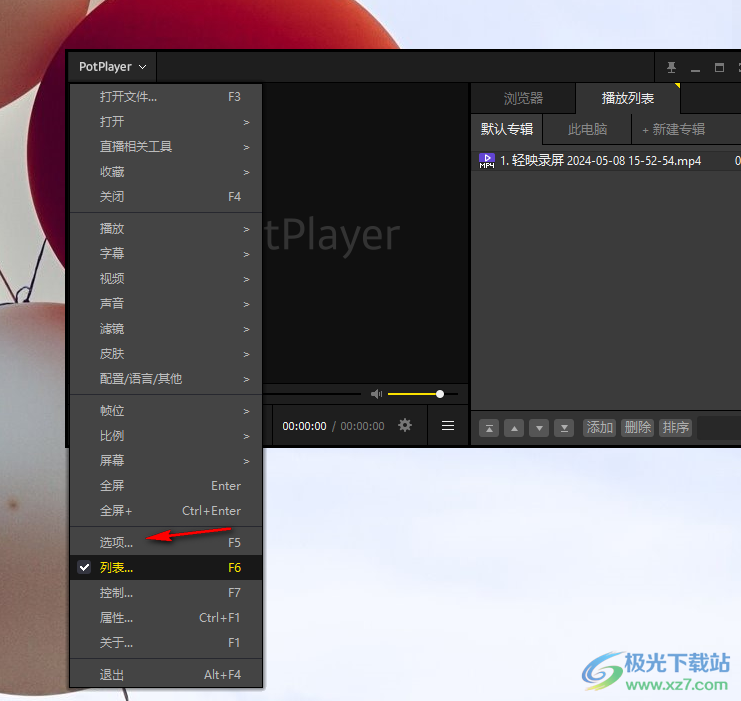This screenshot has height=701, width=741.
Task: Toggle the playlist hamburger icon
Action: tap(448, 425)
